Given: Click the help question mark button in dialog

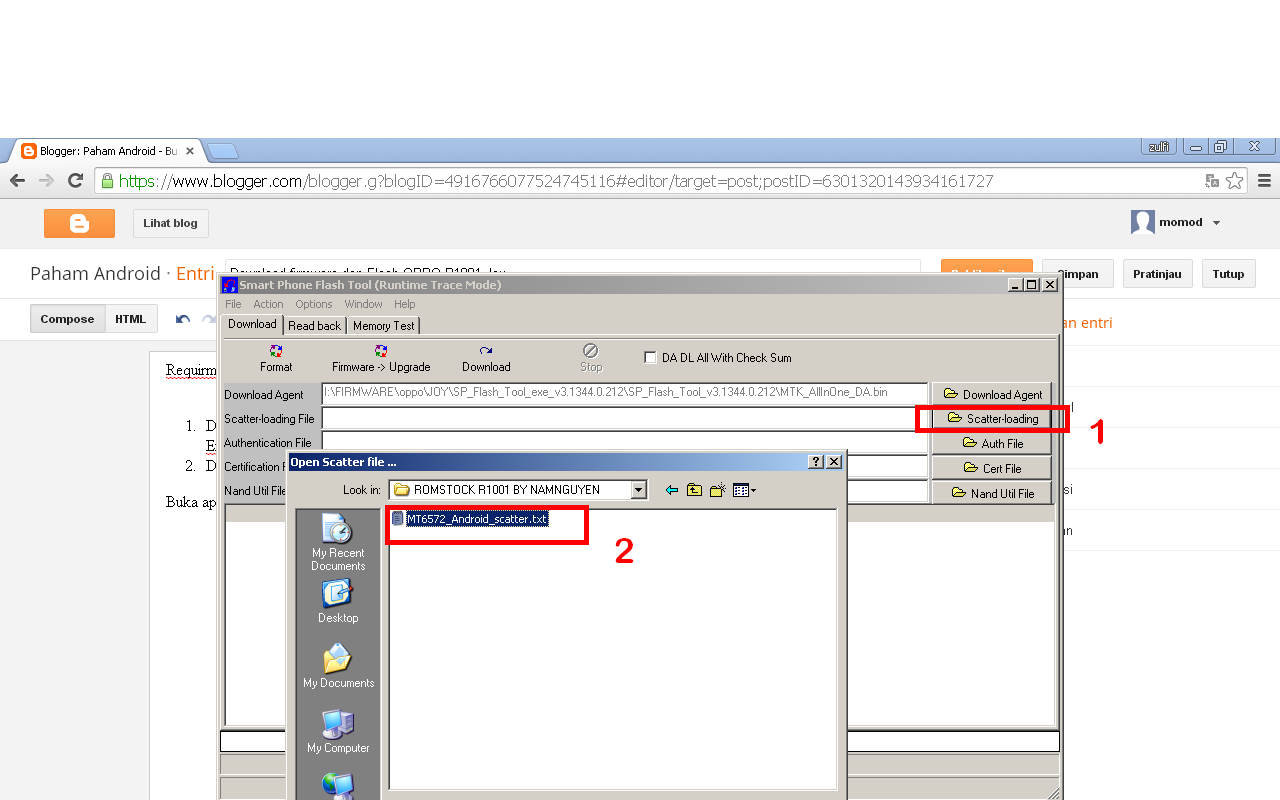Looking at the screenshot, I should click(816, 462).
